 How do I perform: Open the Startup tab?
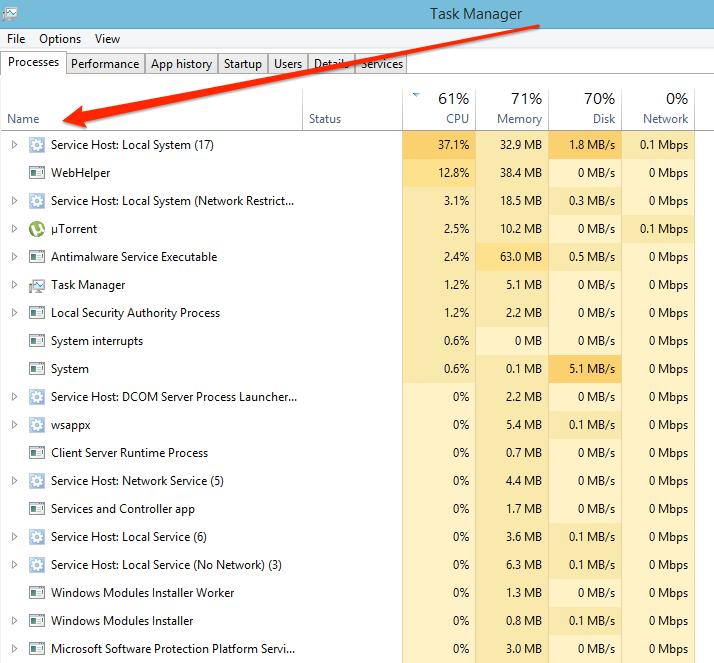click(x=242, y=64)
